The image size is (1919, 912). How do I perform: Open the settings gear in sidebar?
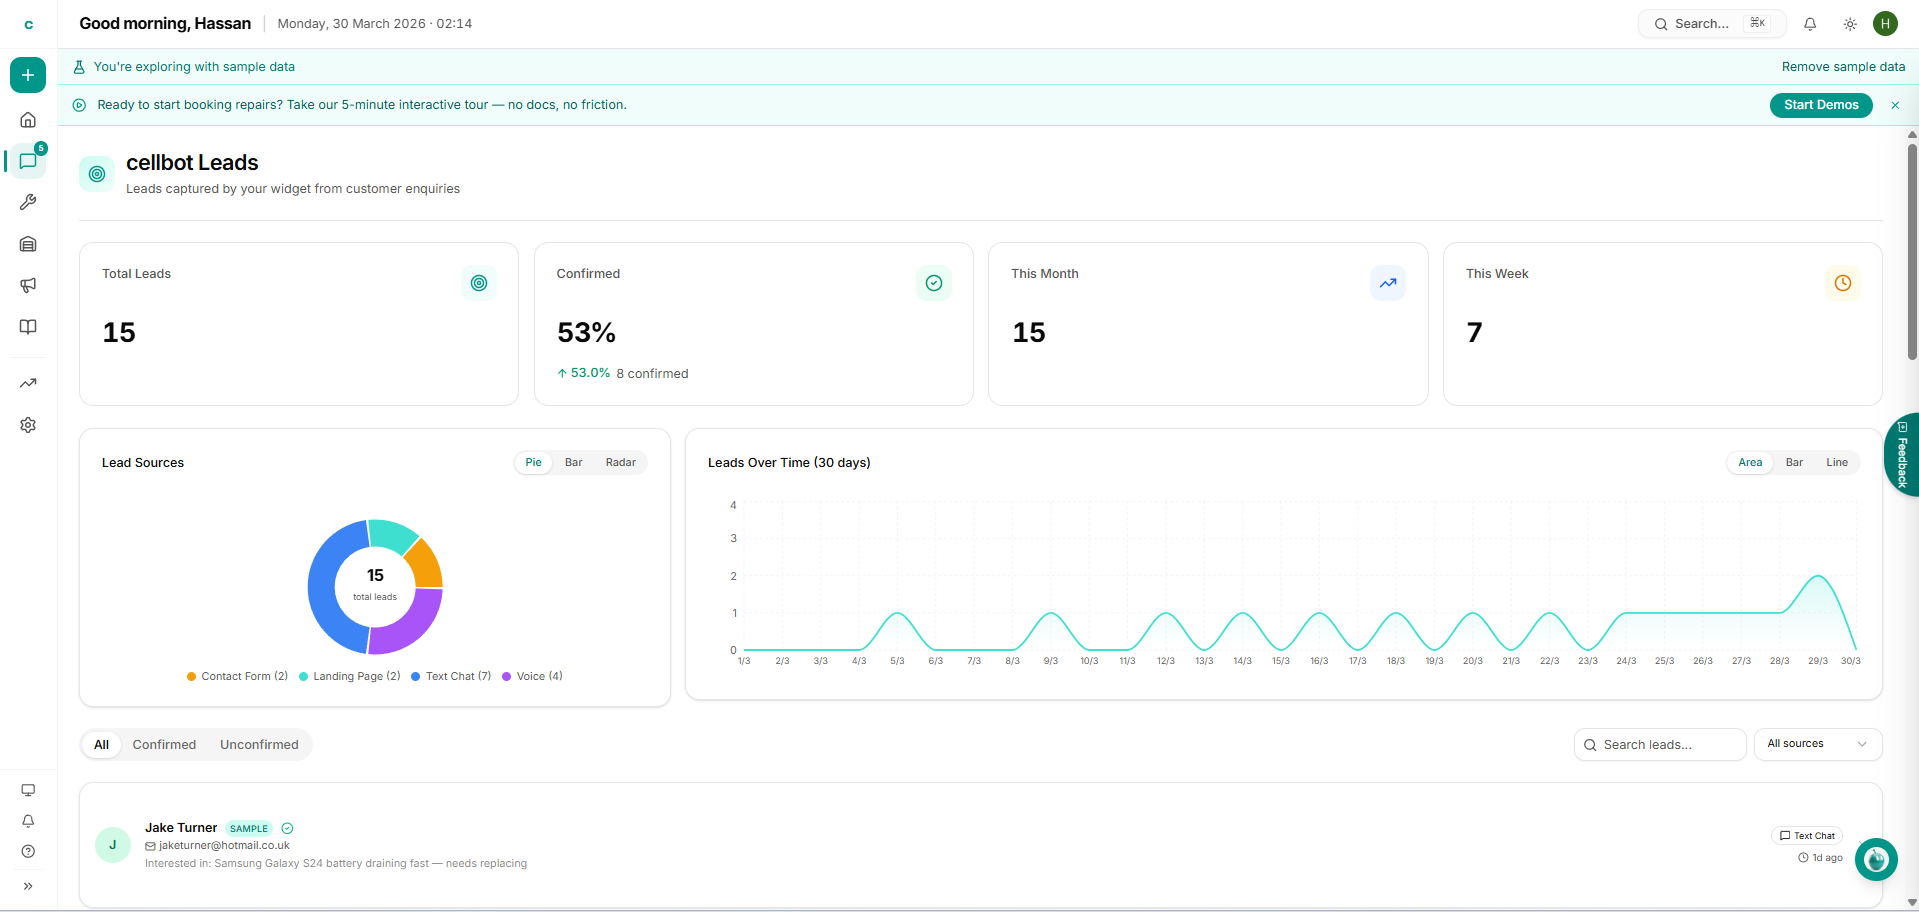(x=28, y=425)
